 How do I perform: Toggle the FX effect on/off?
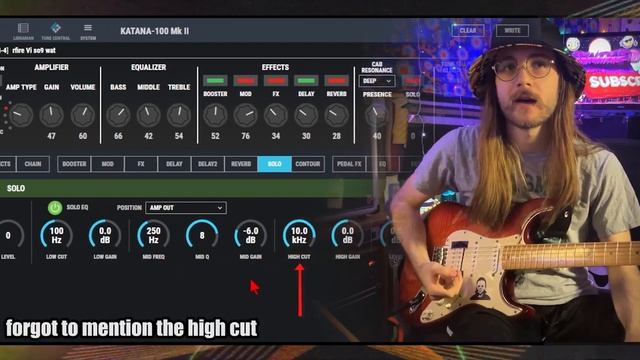276,80
